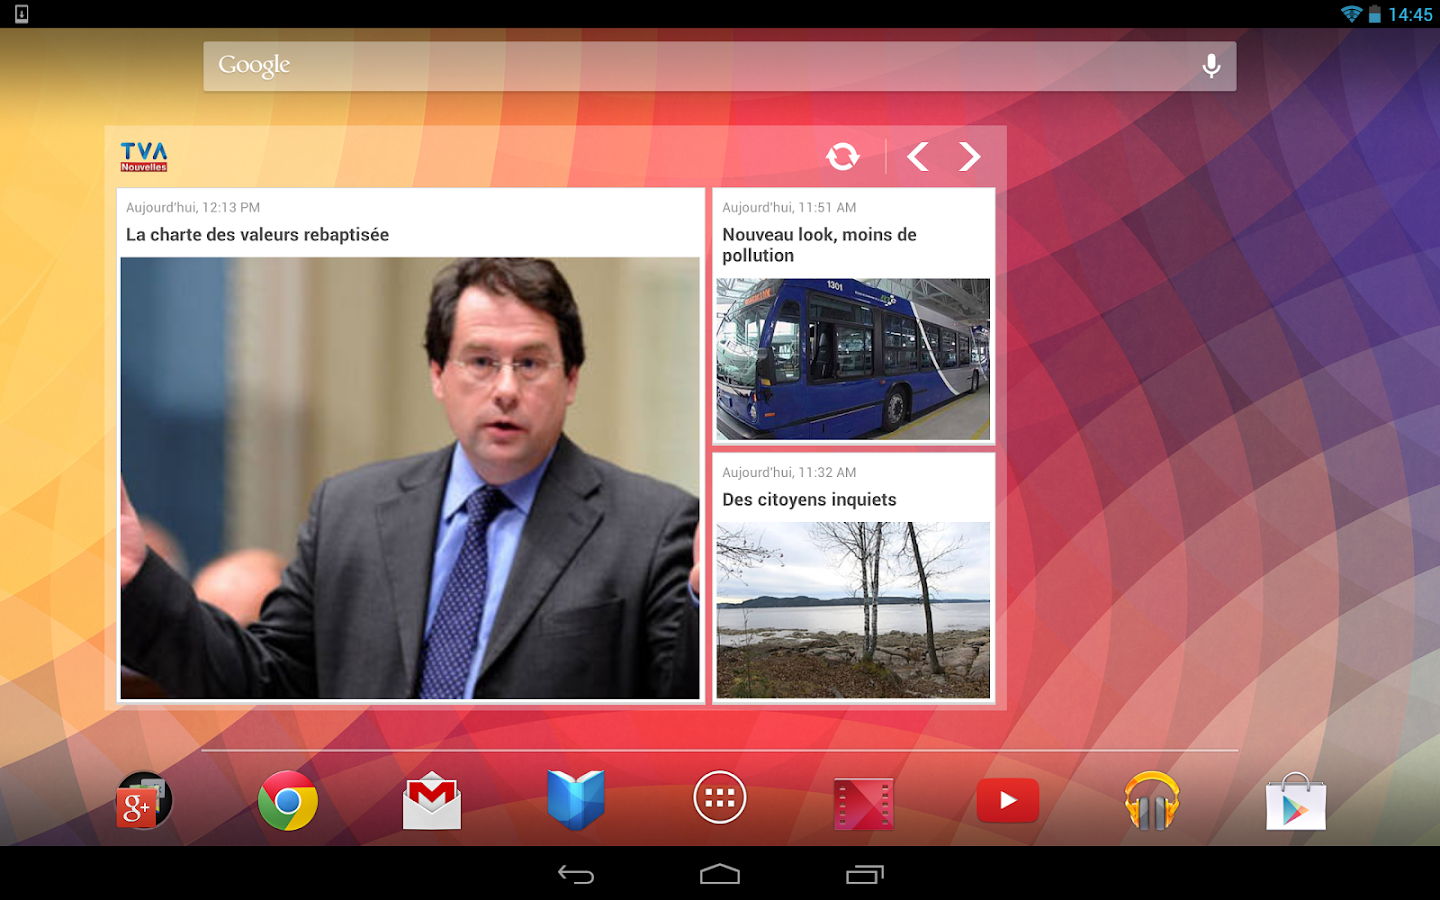The height and width of the screenshot is (900, 1440).
Task: Start a voice search with the microphone
Action: pyautogui.click(x=1211, y=65)
